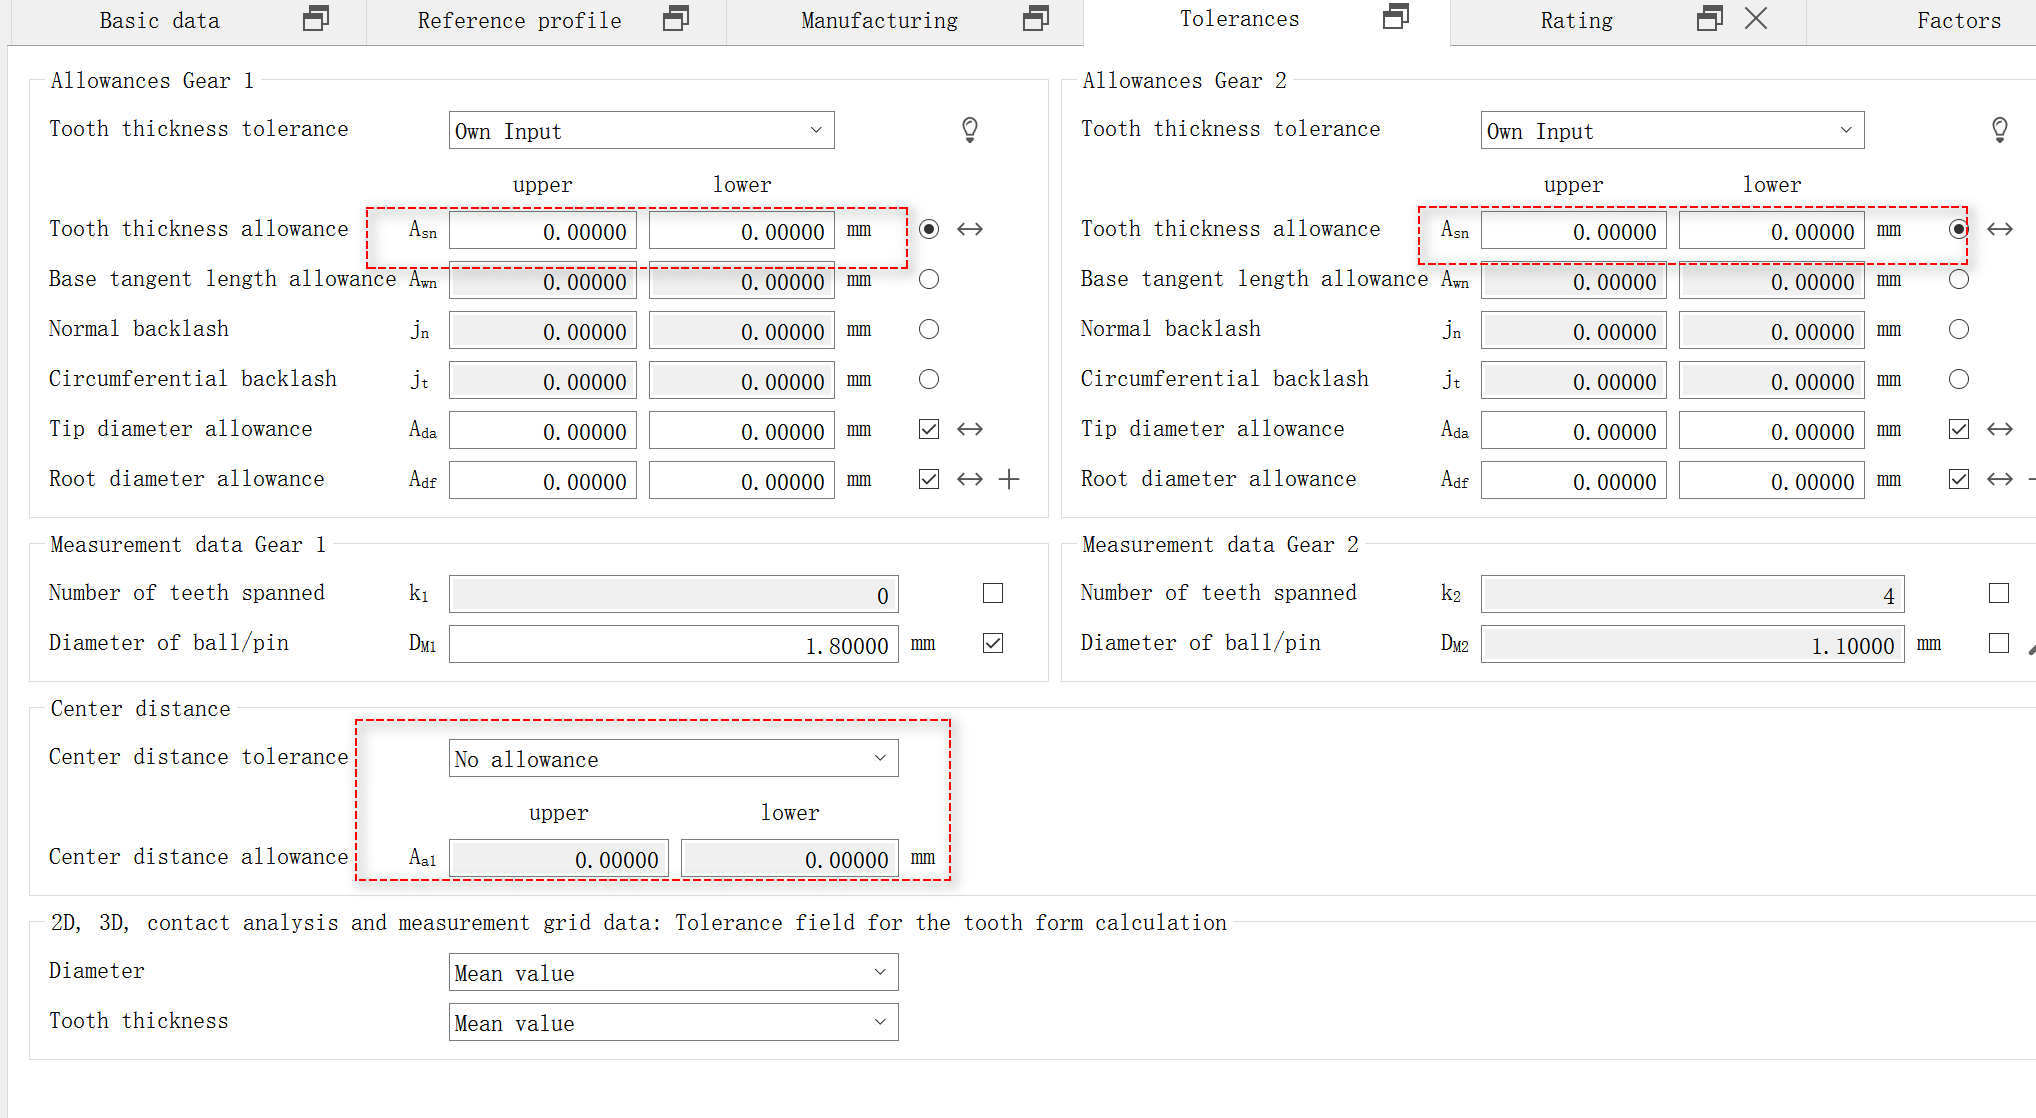This screenshot has height=1118, width=2036.
Task: Open Tooth thickness Mean value dropdown
Action: [x=673, y=1023]
